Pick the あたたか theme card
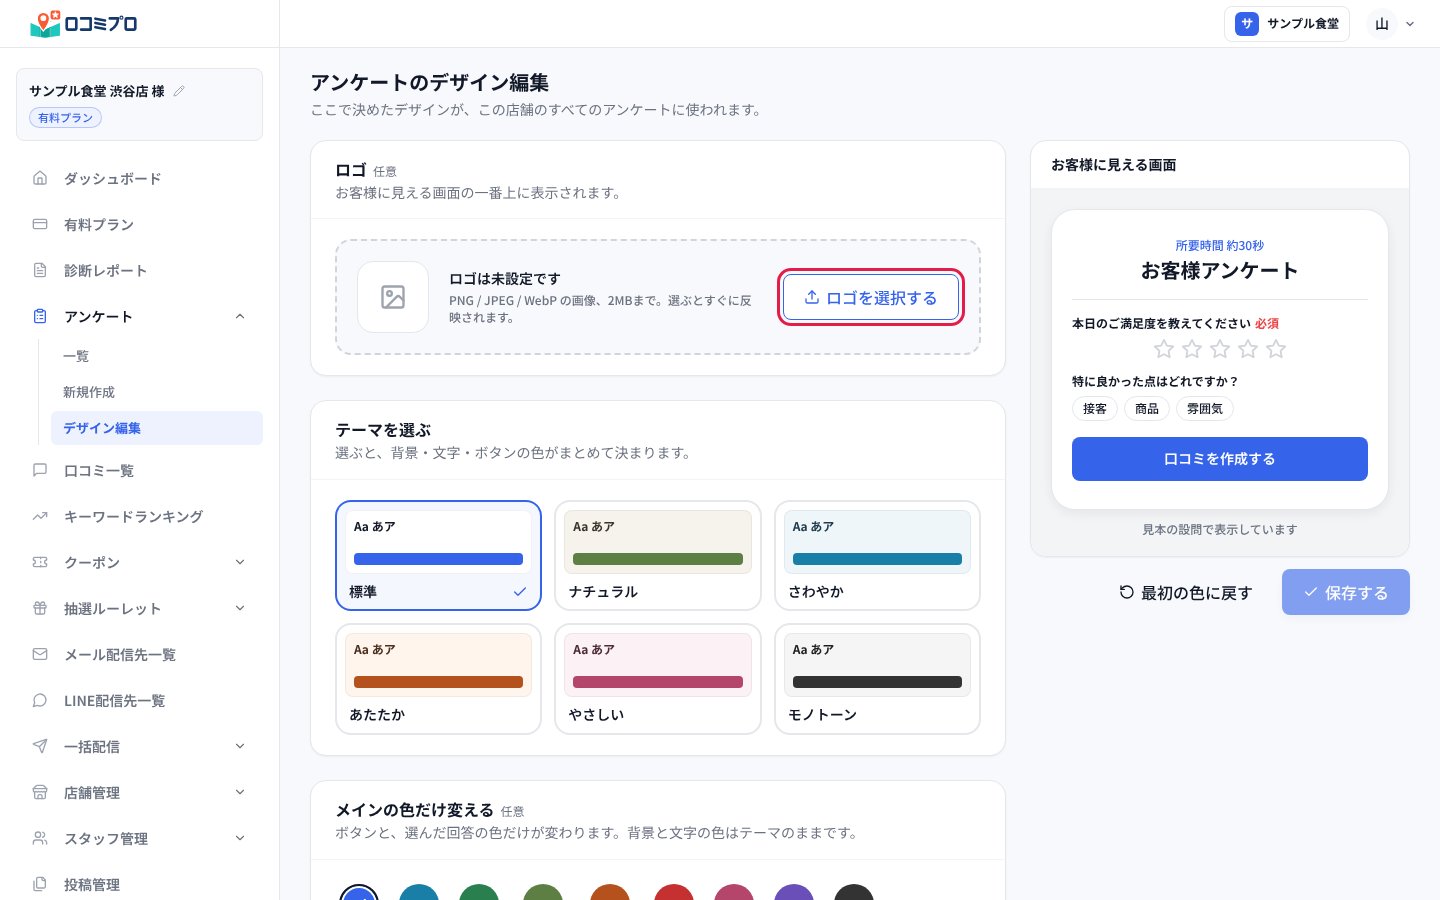Image resolution: width=1440 pixels, height=900 pixels. point(438,679)
